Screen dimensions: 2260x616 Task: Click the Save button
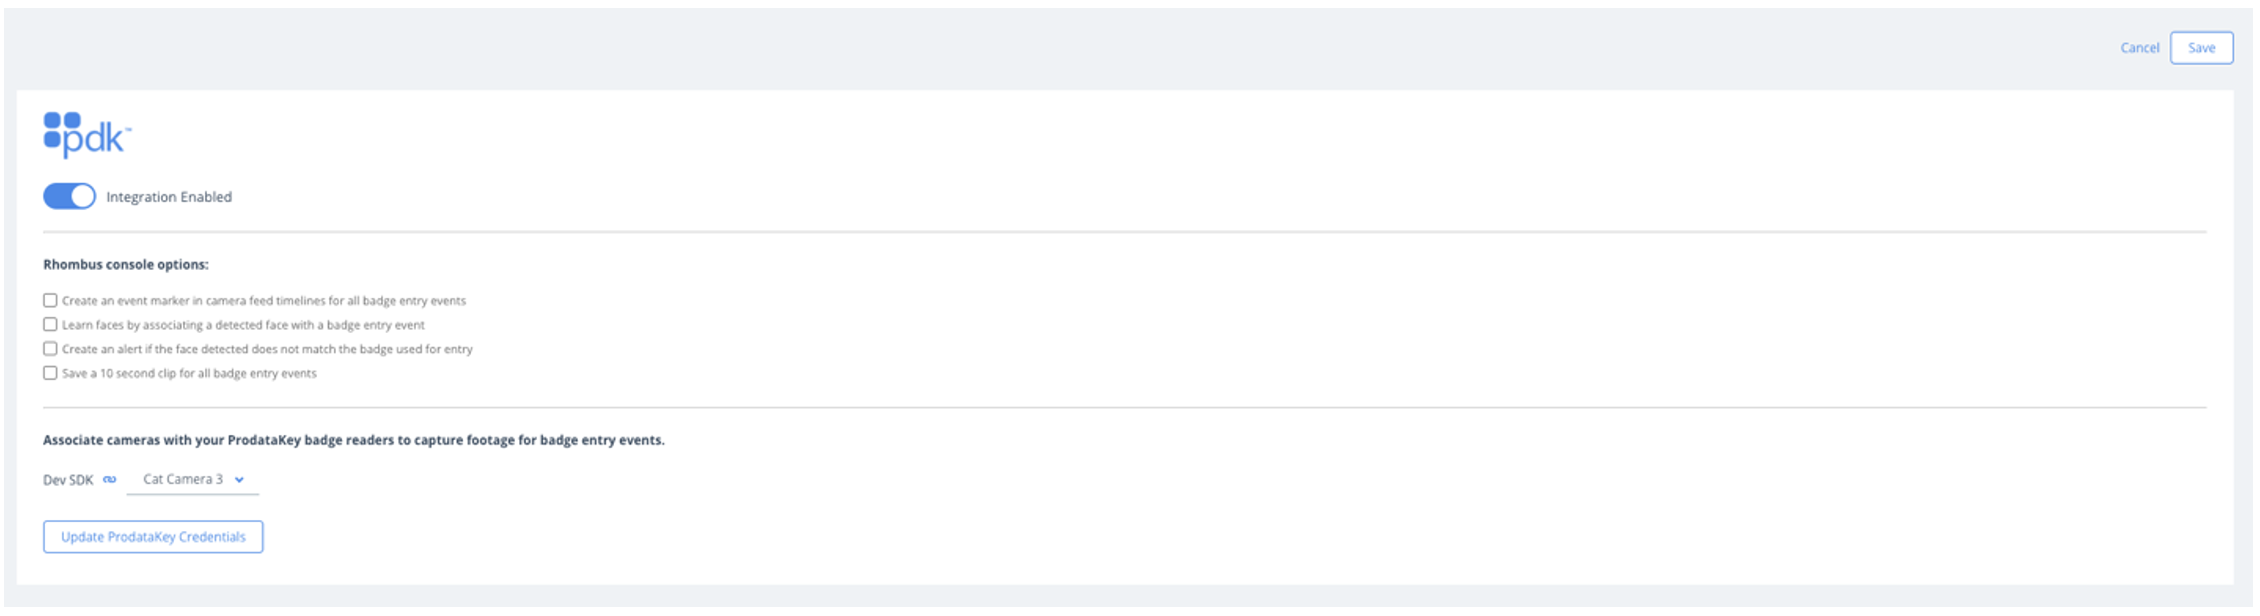2201,48
